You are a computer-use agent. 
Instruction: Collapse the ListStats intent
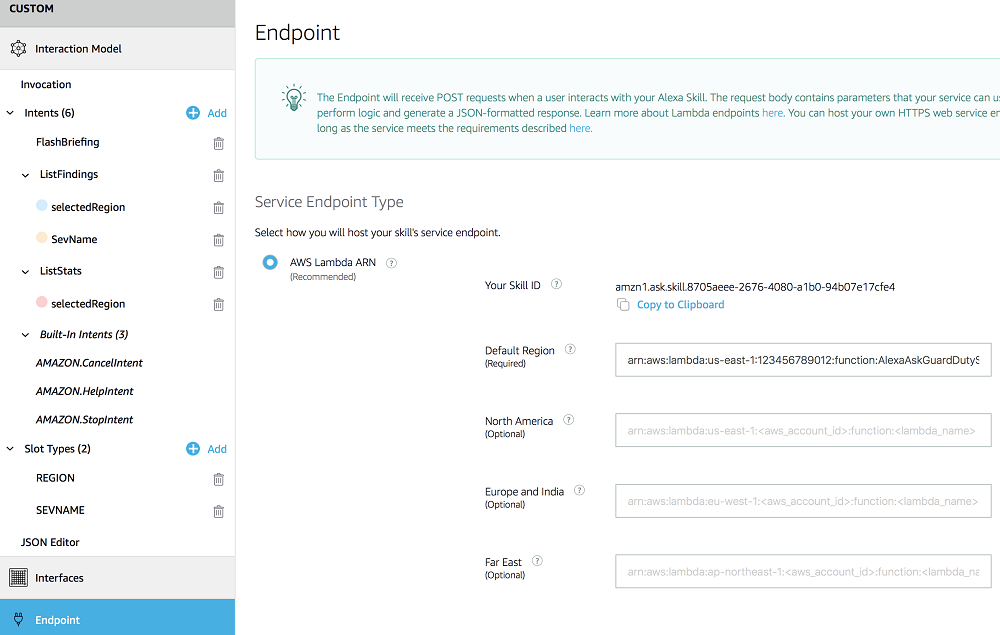(26, 271)
